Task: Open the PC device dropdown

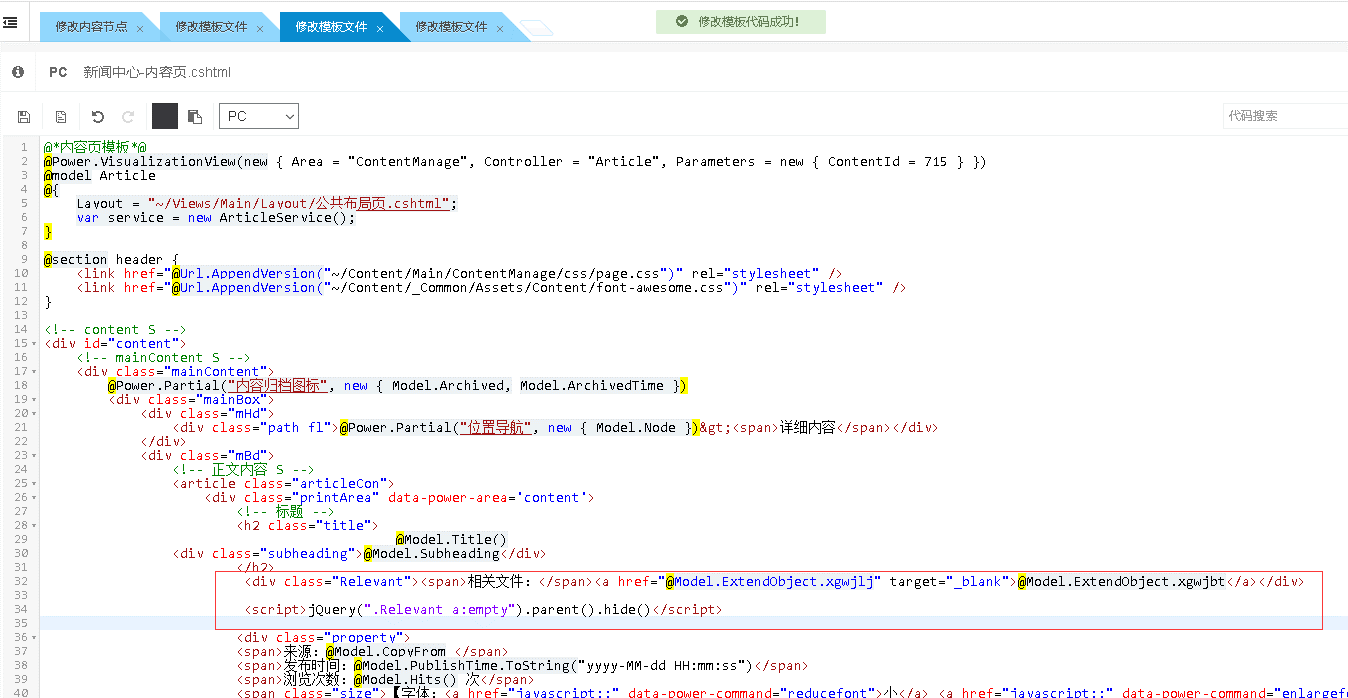Action: coord(259,117)
